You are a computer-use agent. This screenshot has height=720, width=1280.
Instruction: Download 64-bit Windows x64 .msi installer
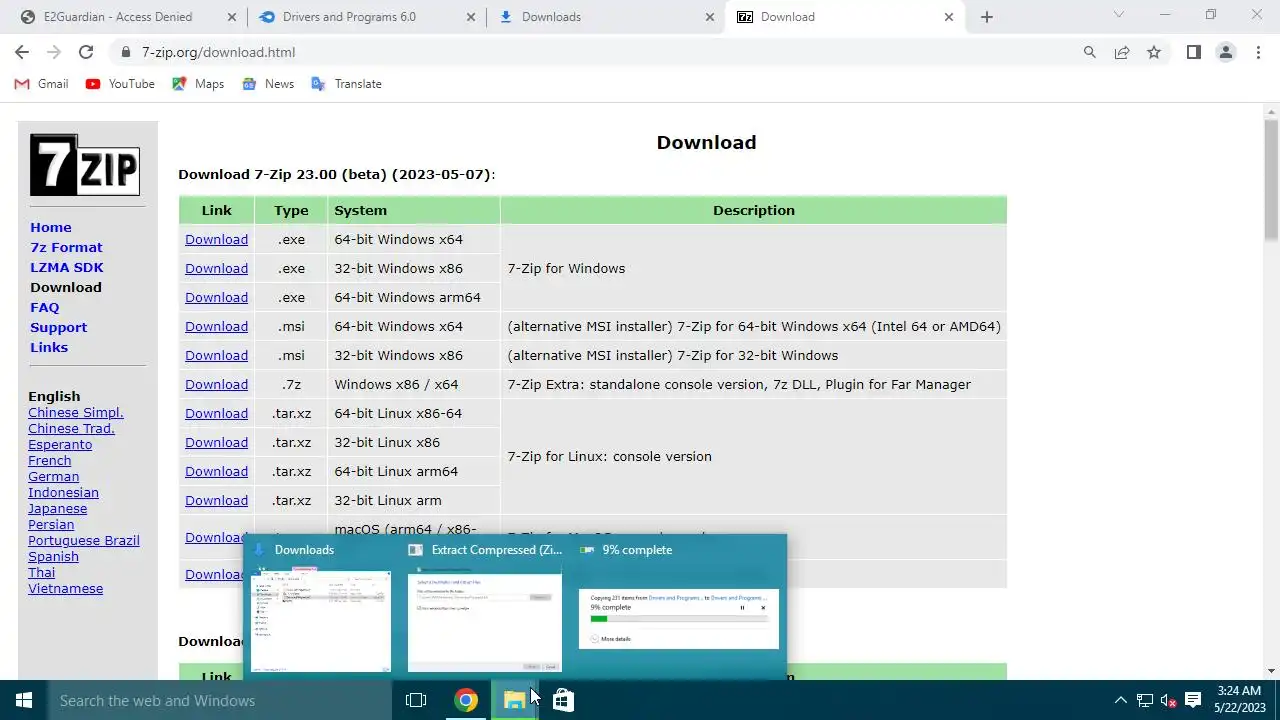(216, 327)
